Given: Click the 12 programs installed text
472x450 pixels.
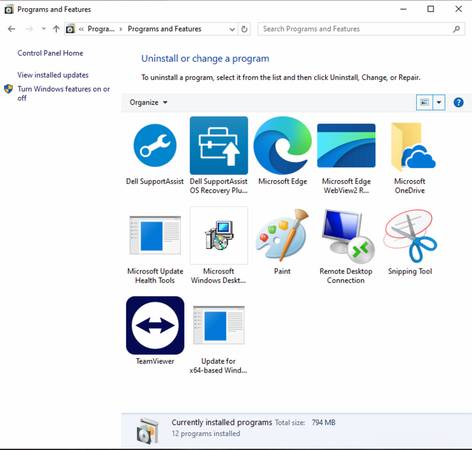Looking at the screenshot, I should click(206, 434).
